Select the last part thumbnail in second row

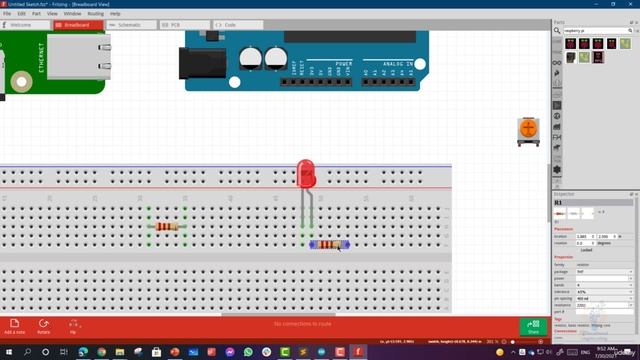pyautogui.click(x=598, y=57)
